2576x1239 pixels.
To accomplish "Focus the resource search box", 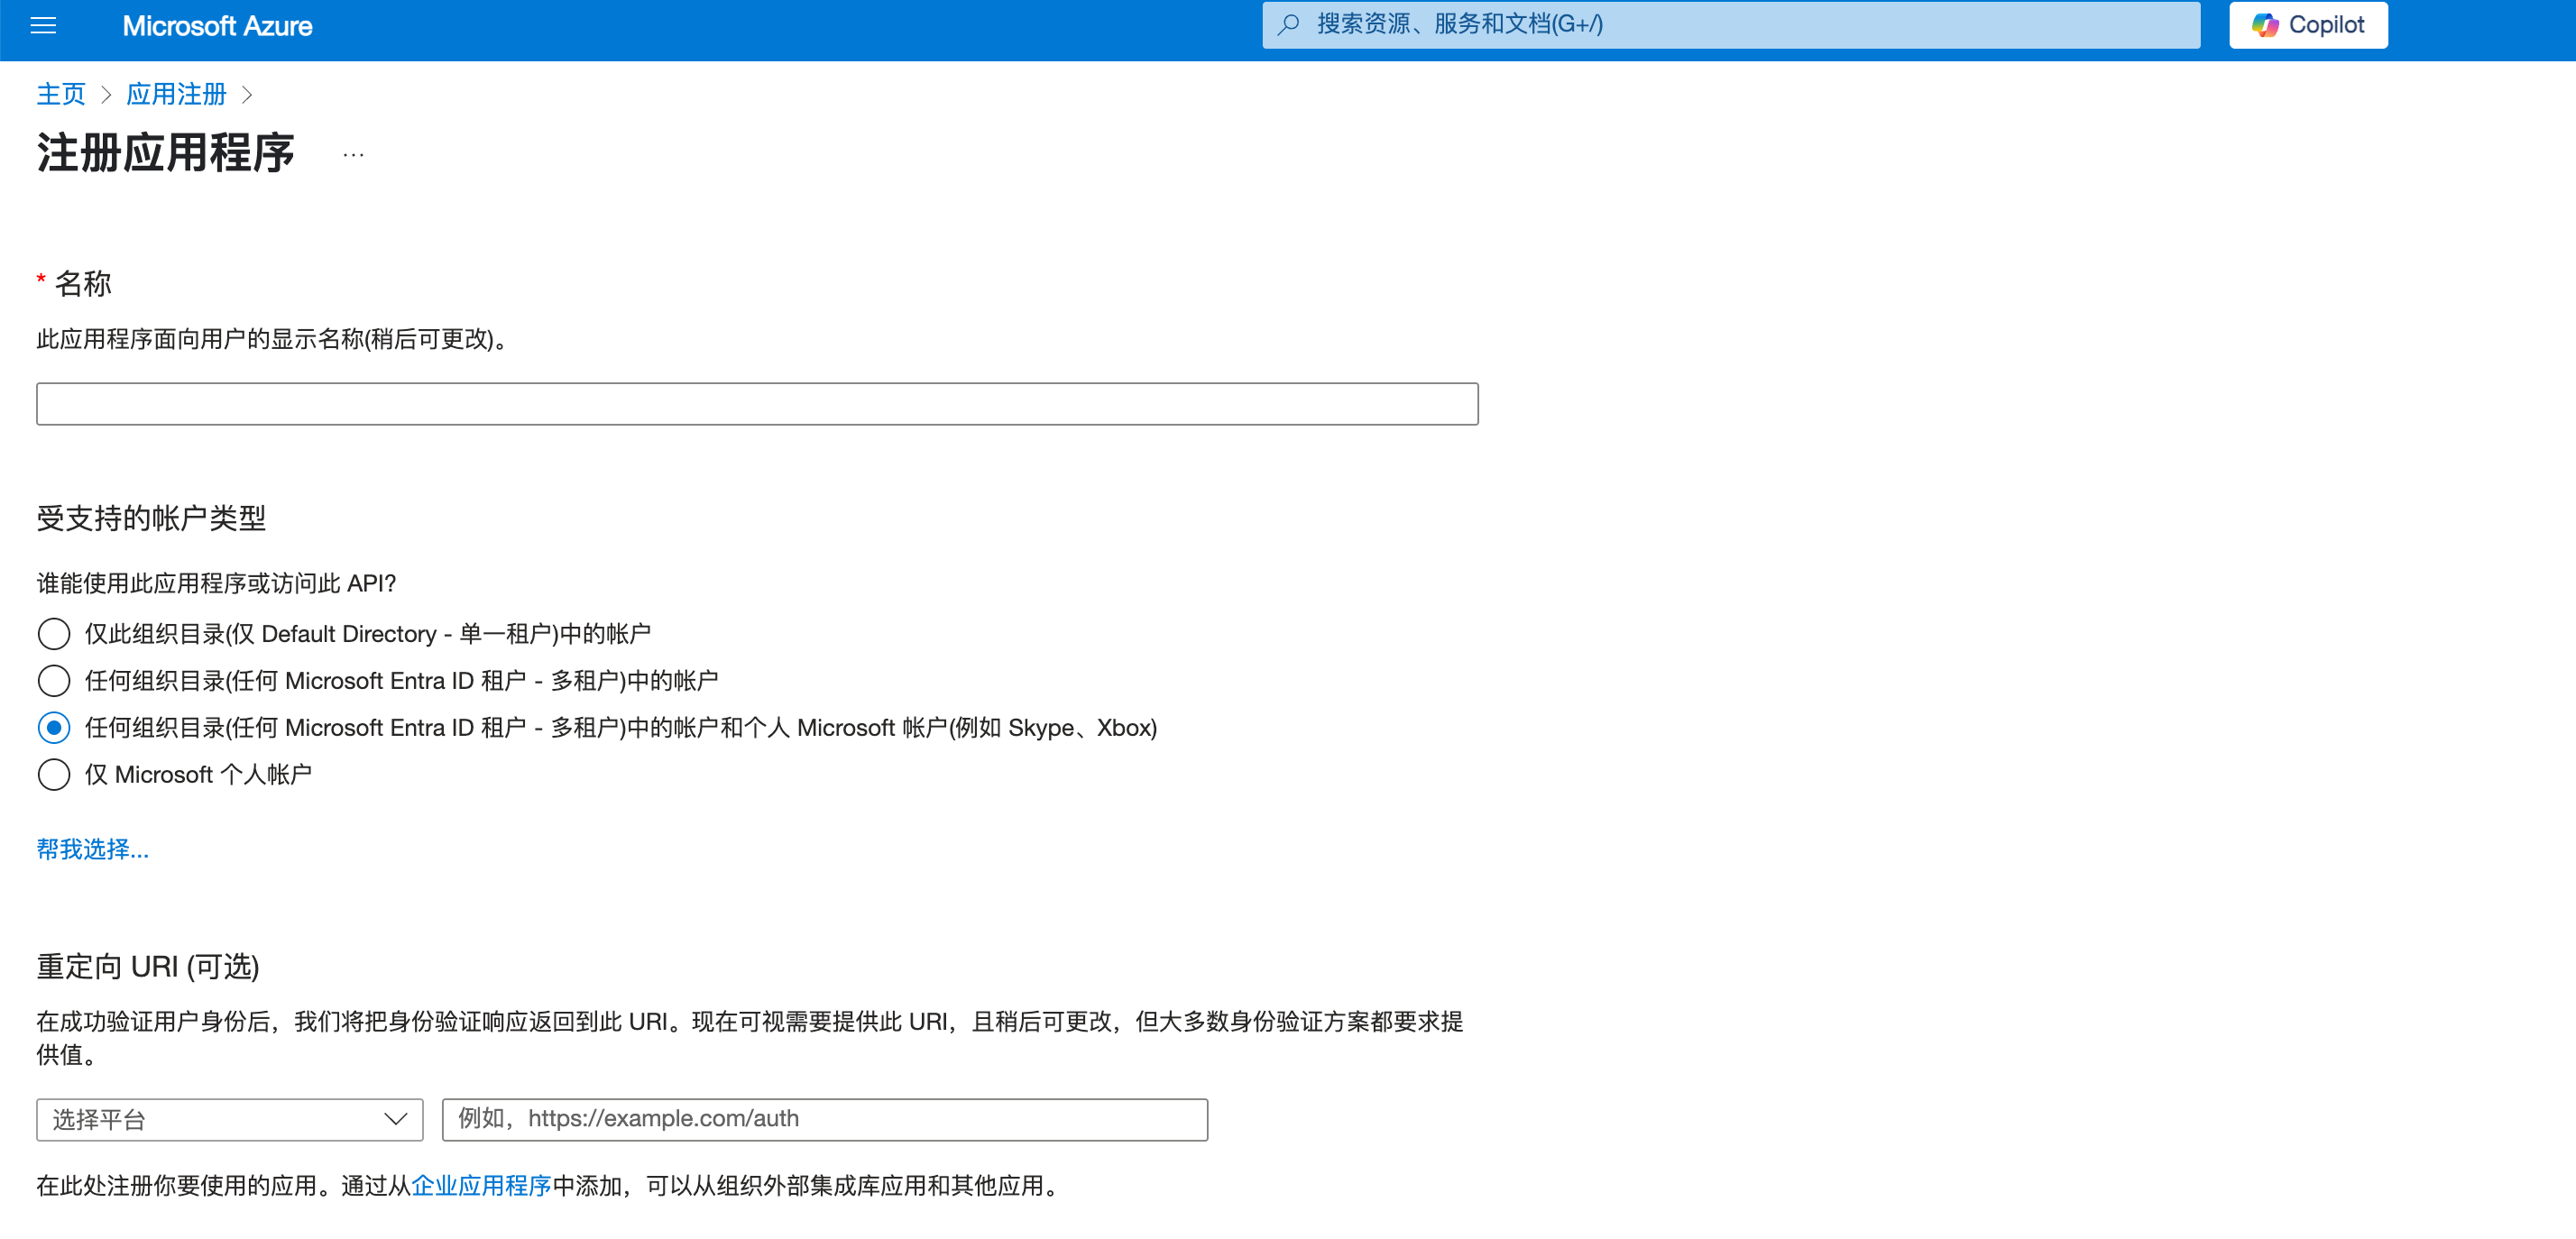I will click(x=1730, y=24).
